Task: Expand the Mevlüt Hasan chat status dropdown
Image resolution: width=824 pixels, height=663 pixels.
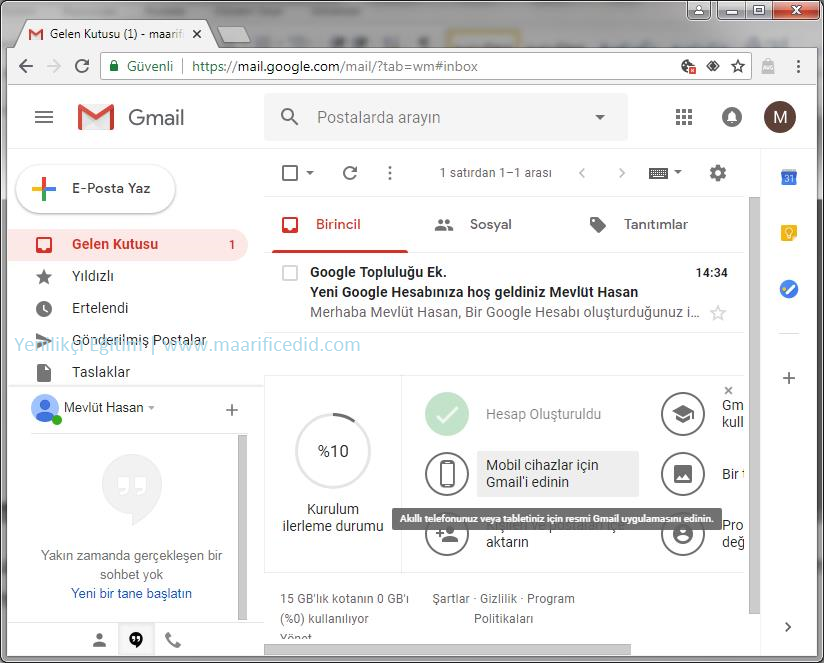Action: (151, 408)
